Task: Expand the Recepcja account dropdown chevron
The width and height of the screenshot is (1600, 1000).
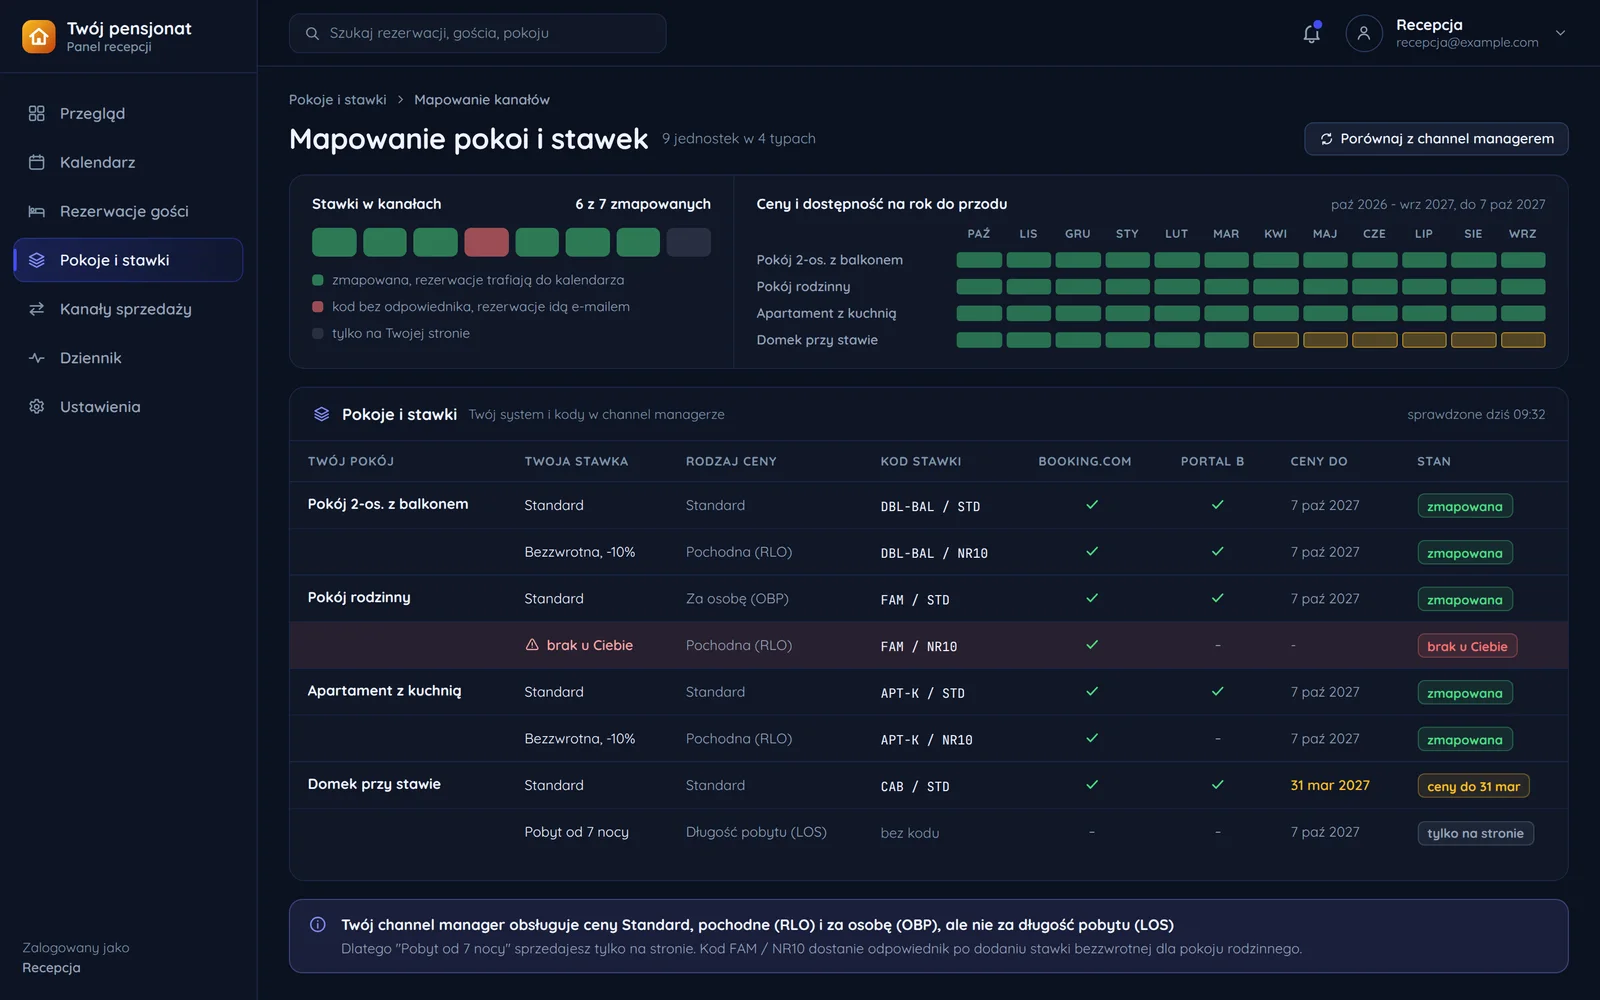Action: (1560, 33)
